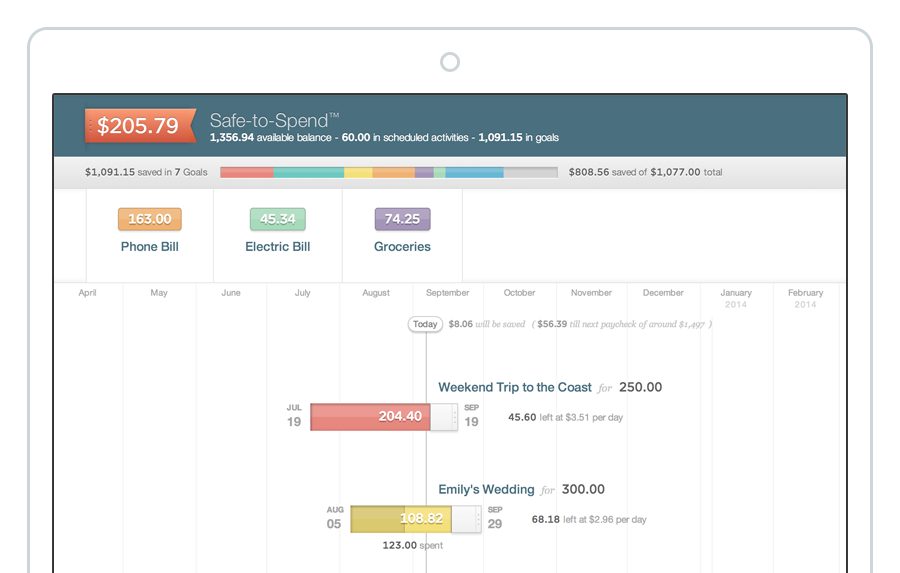Select the October month column header
This screenshot has height=573, width=900.
519,293
